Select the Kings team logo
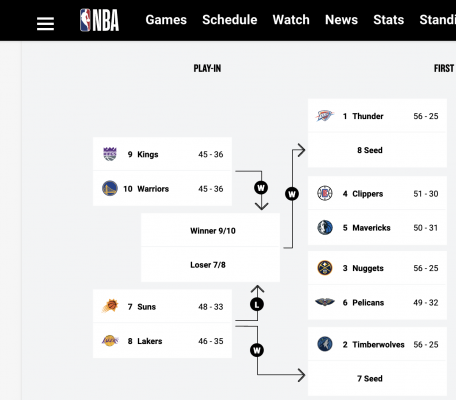 click(110, 154)
